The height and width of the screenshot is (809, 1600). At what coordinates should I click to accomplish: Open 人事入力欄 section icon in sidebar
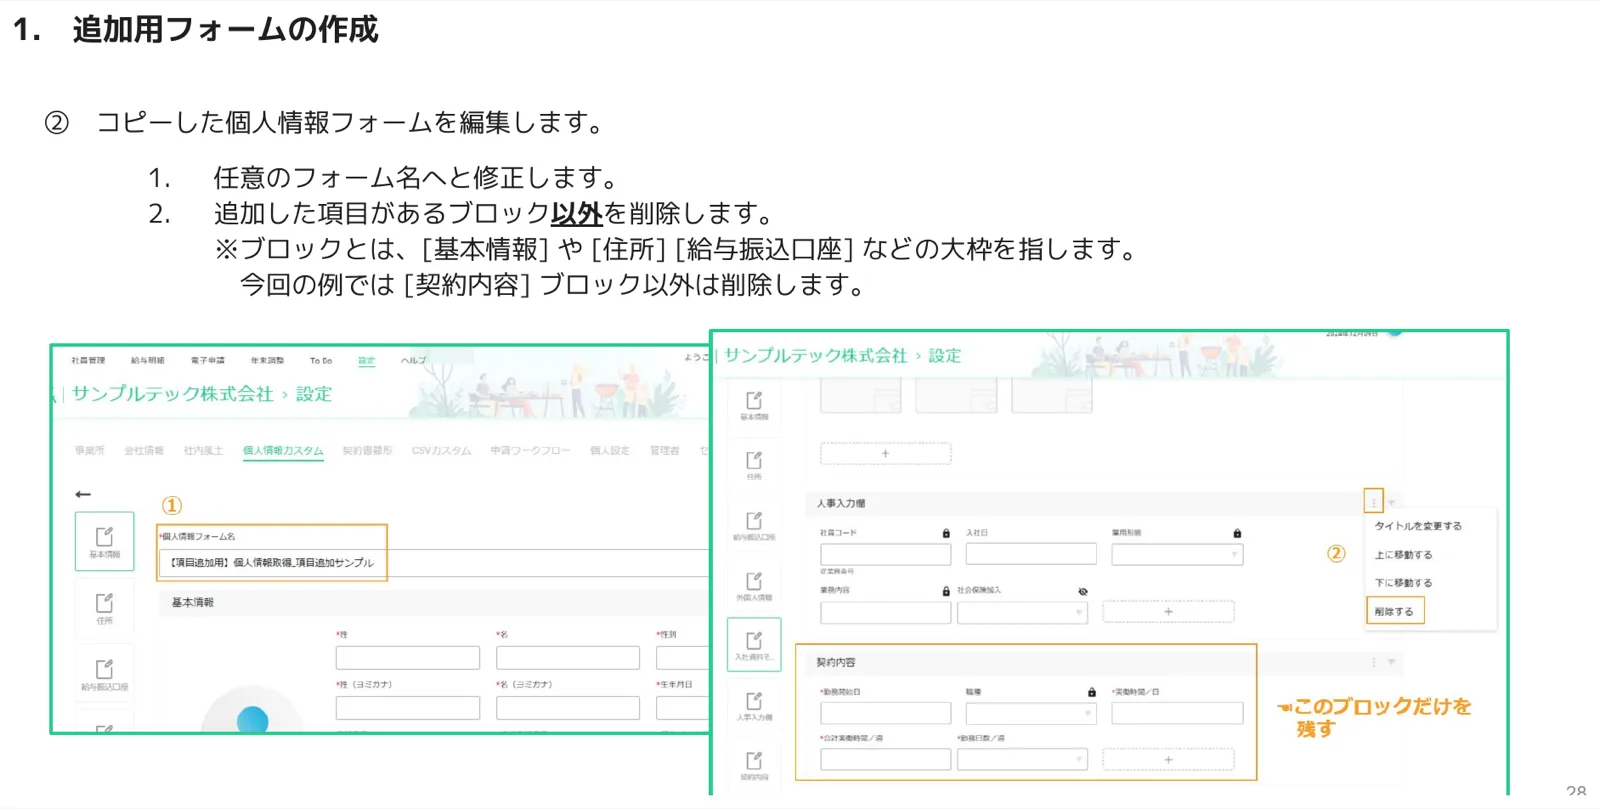[x=754, y=705]
